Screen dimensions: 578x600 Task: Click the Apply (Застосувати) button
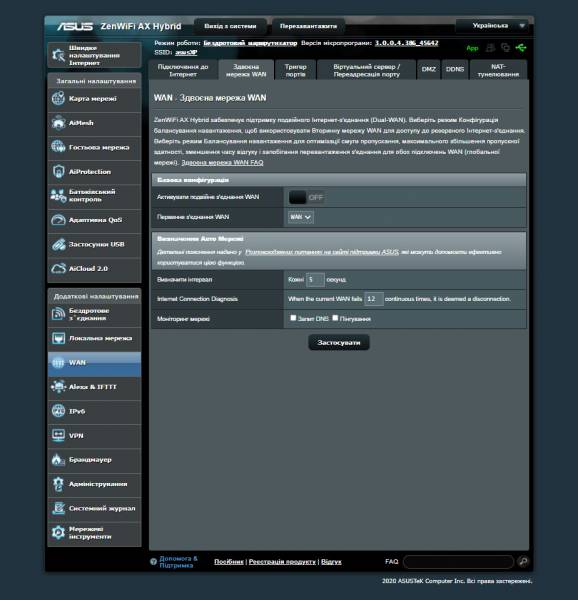point(339,342)
